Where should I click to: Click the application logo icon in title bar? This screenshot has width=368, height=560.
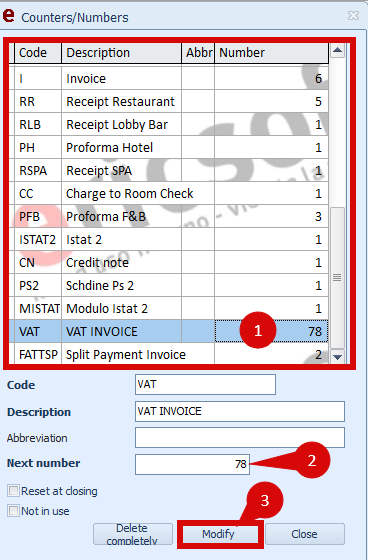pyautogui.click(x=8, y=15)
